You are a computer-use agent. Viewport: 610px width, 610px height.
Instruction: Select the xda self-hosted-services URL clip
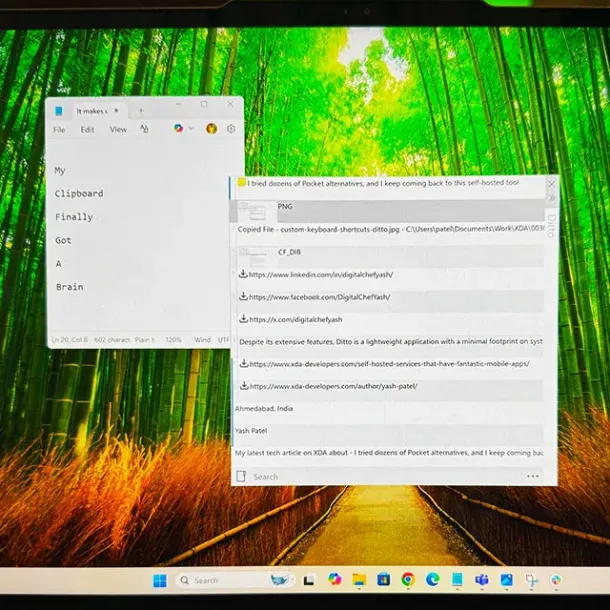pos(388,368)
